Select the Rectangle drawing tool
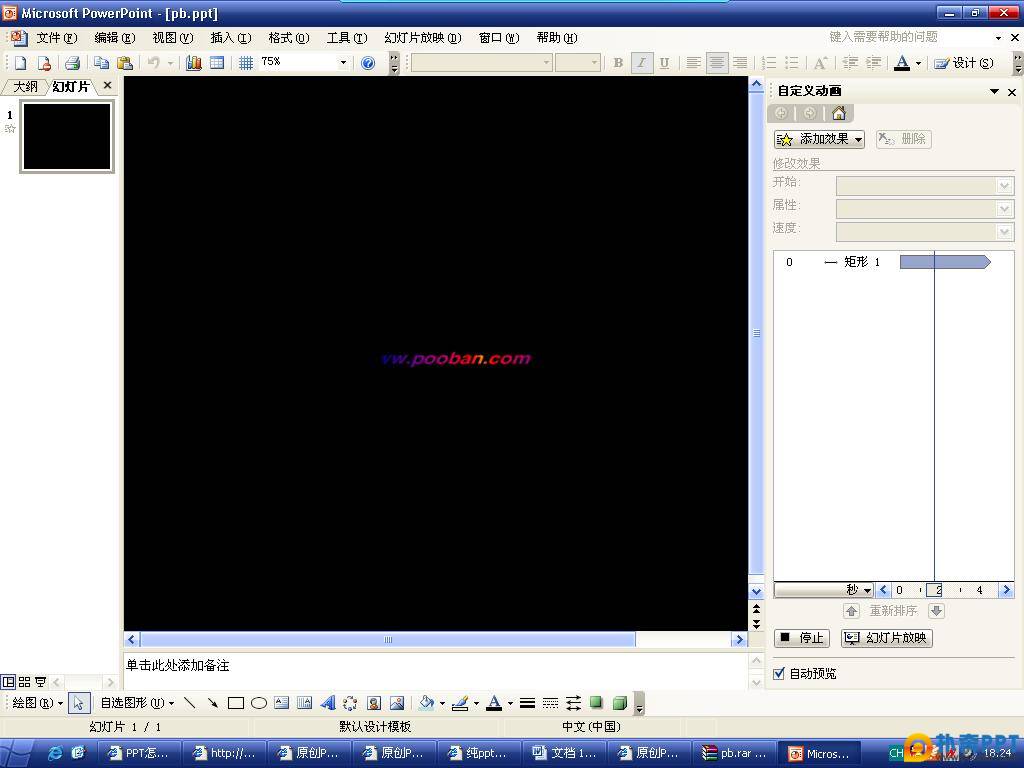 [236, 703]
